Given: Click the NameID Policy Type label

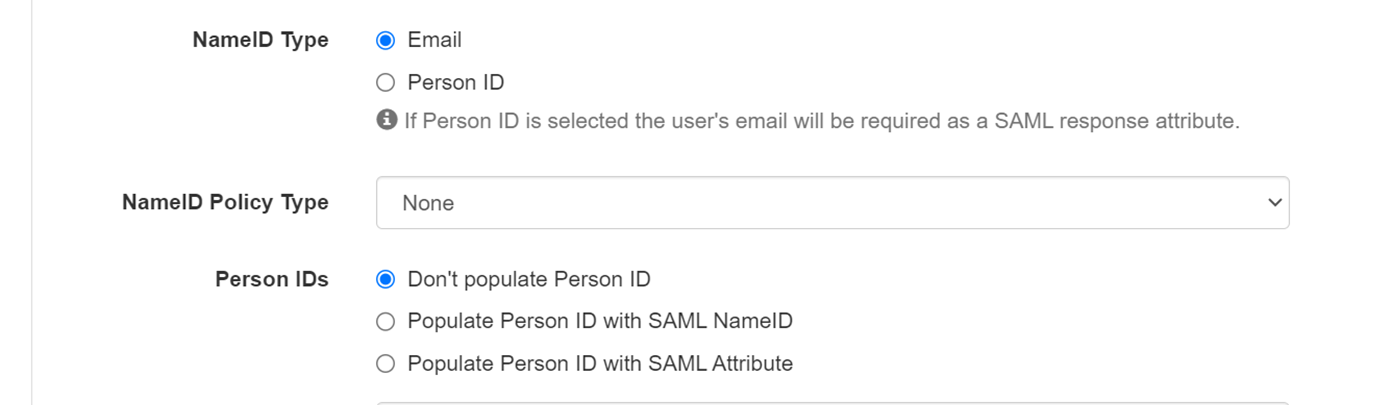Looking at the screenshot, I should click(x=225, y=202).
